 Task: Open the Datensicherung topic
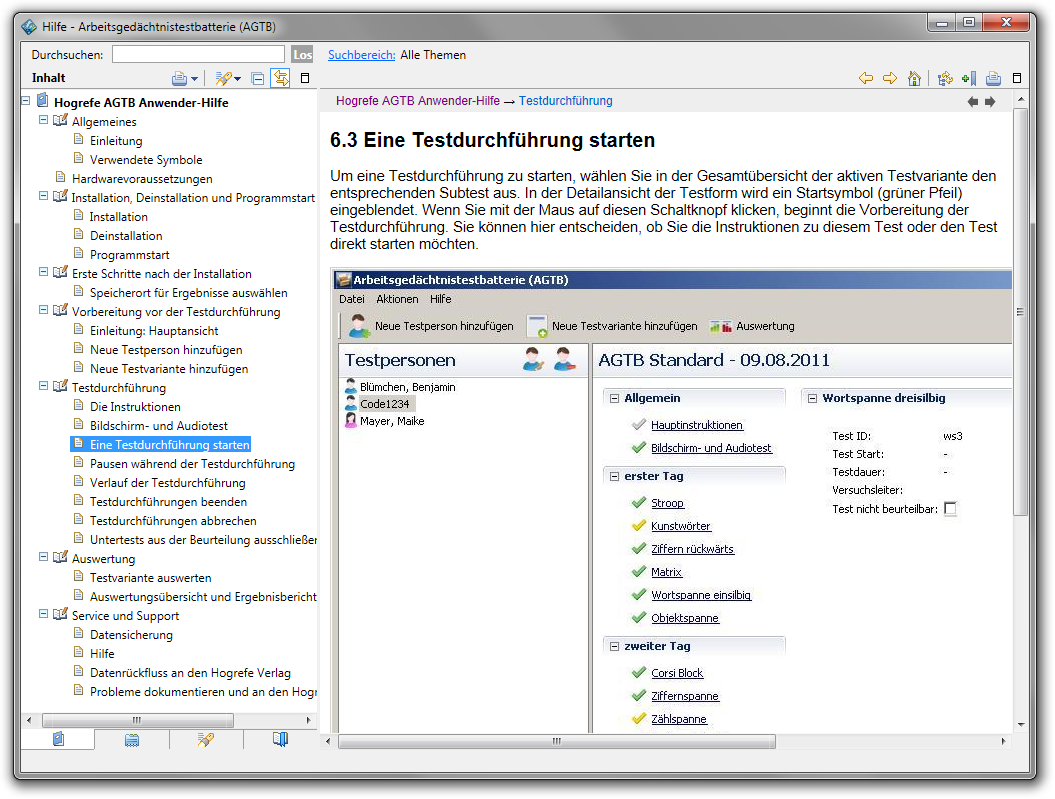pyautogui.click(x=131, y=635)
